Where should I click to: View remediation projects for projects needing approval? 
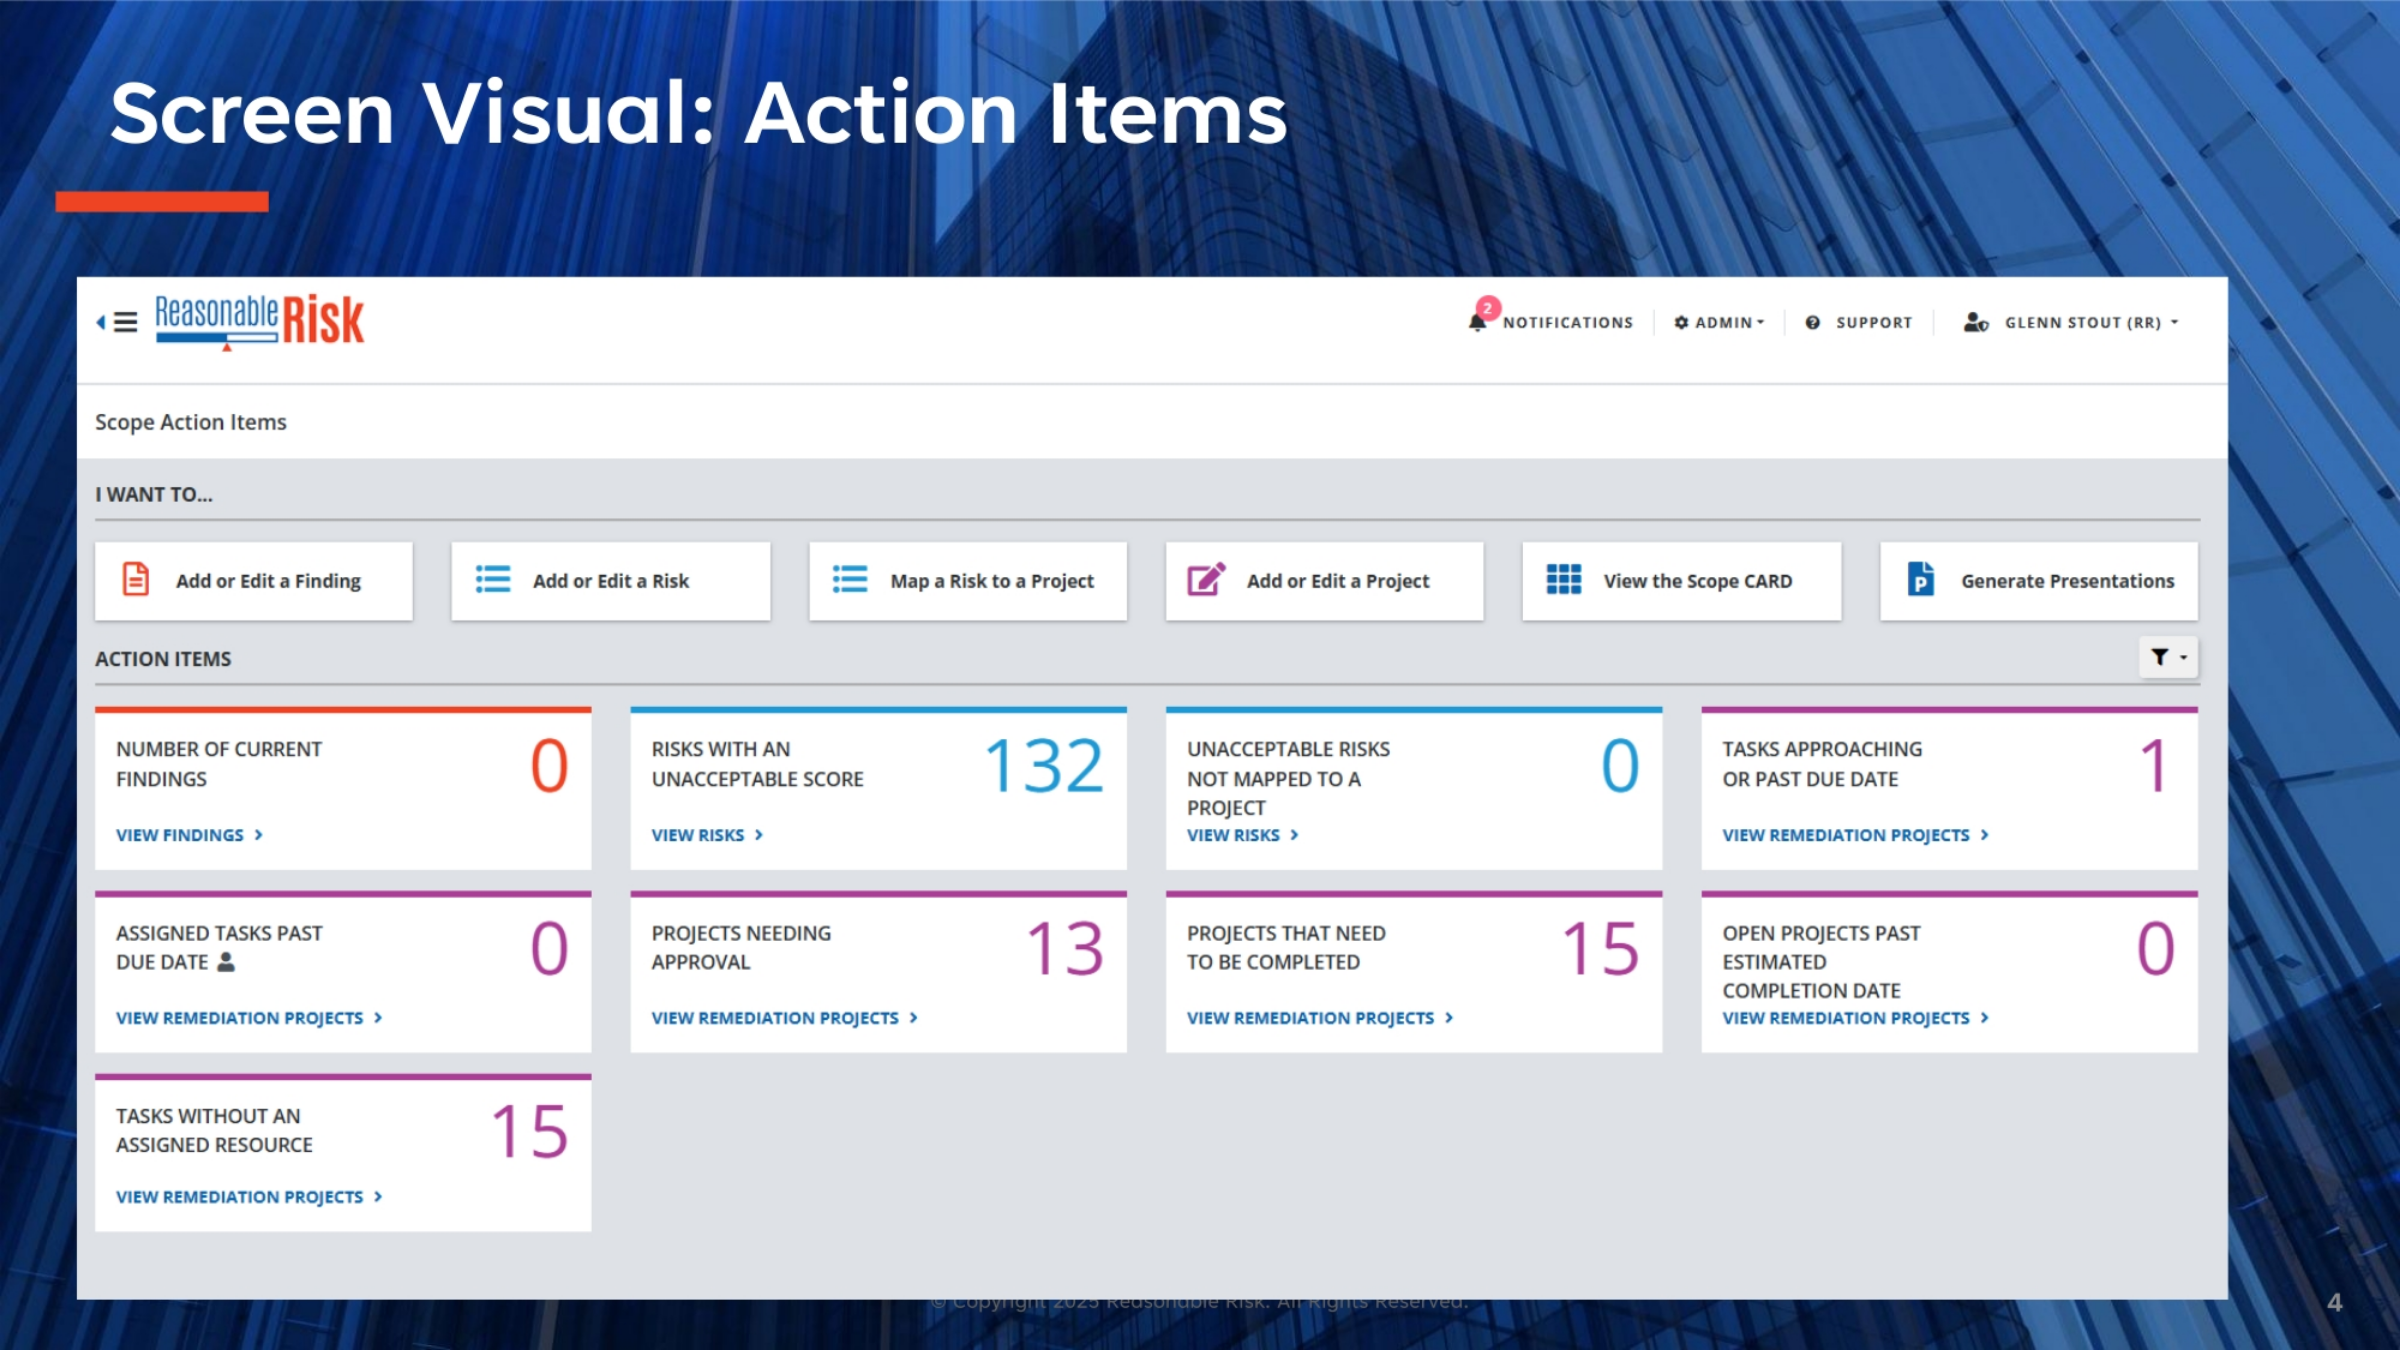(785, 1018)
